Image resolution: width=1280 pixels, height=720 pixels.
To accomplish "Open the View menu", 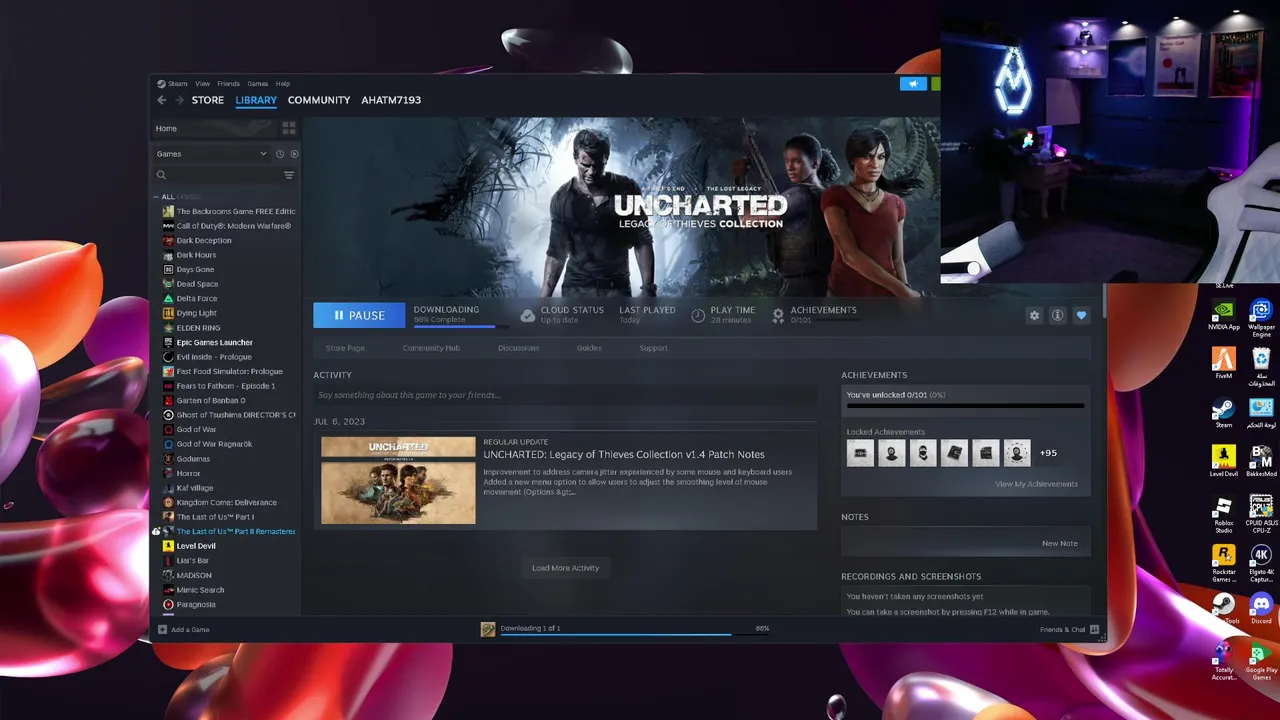I will [x=202, y=84].
